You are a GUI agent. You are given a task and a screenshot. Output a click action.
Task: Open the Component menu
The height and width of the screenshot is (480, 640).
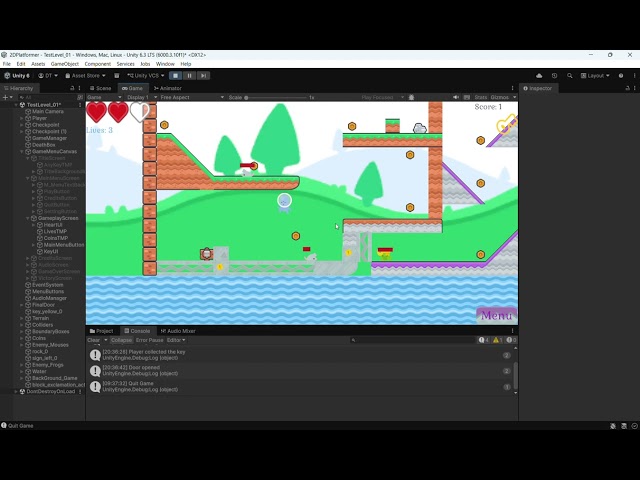tap(98, 64)
